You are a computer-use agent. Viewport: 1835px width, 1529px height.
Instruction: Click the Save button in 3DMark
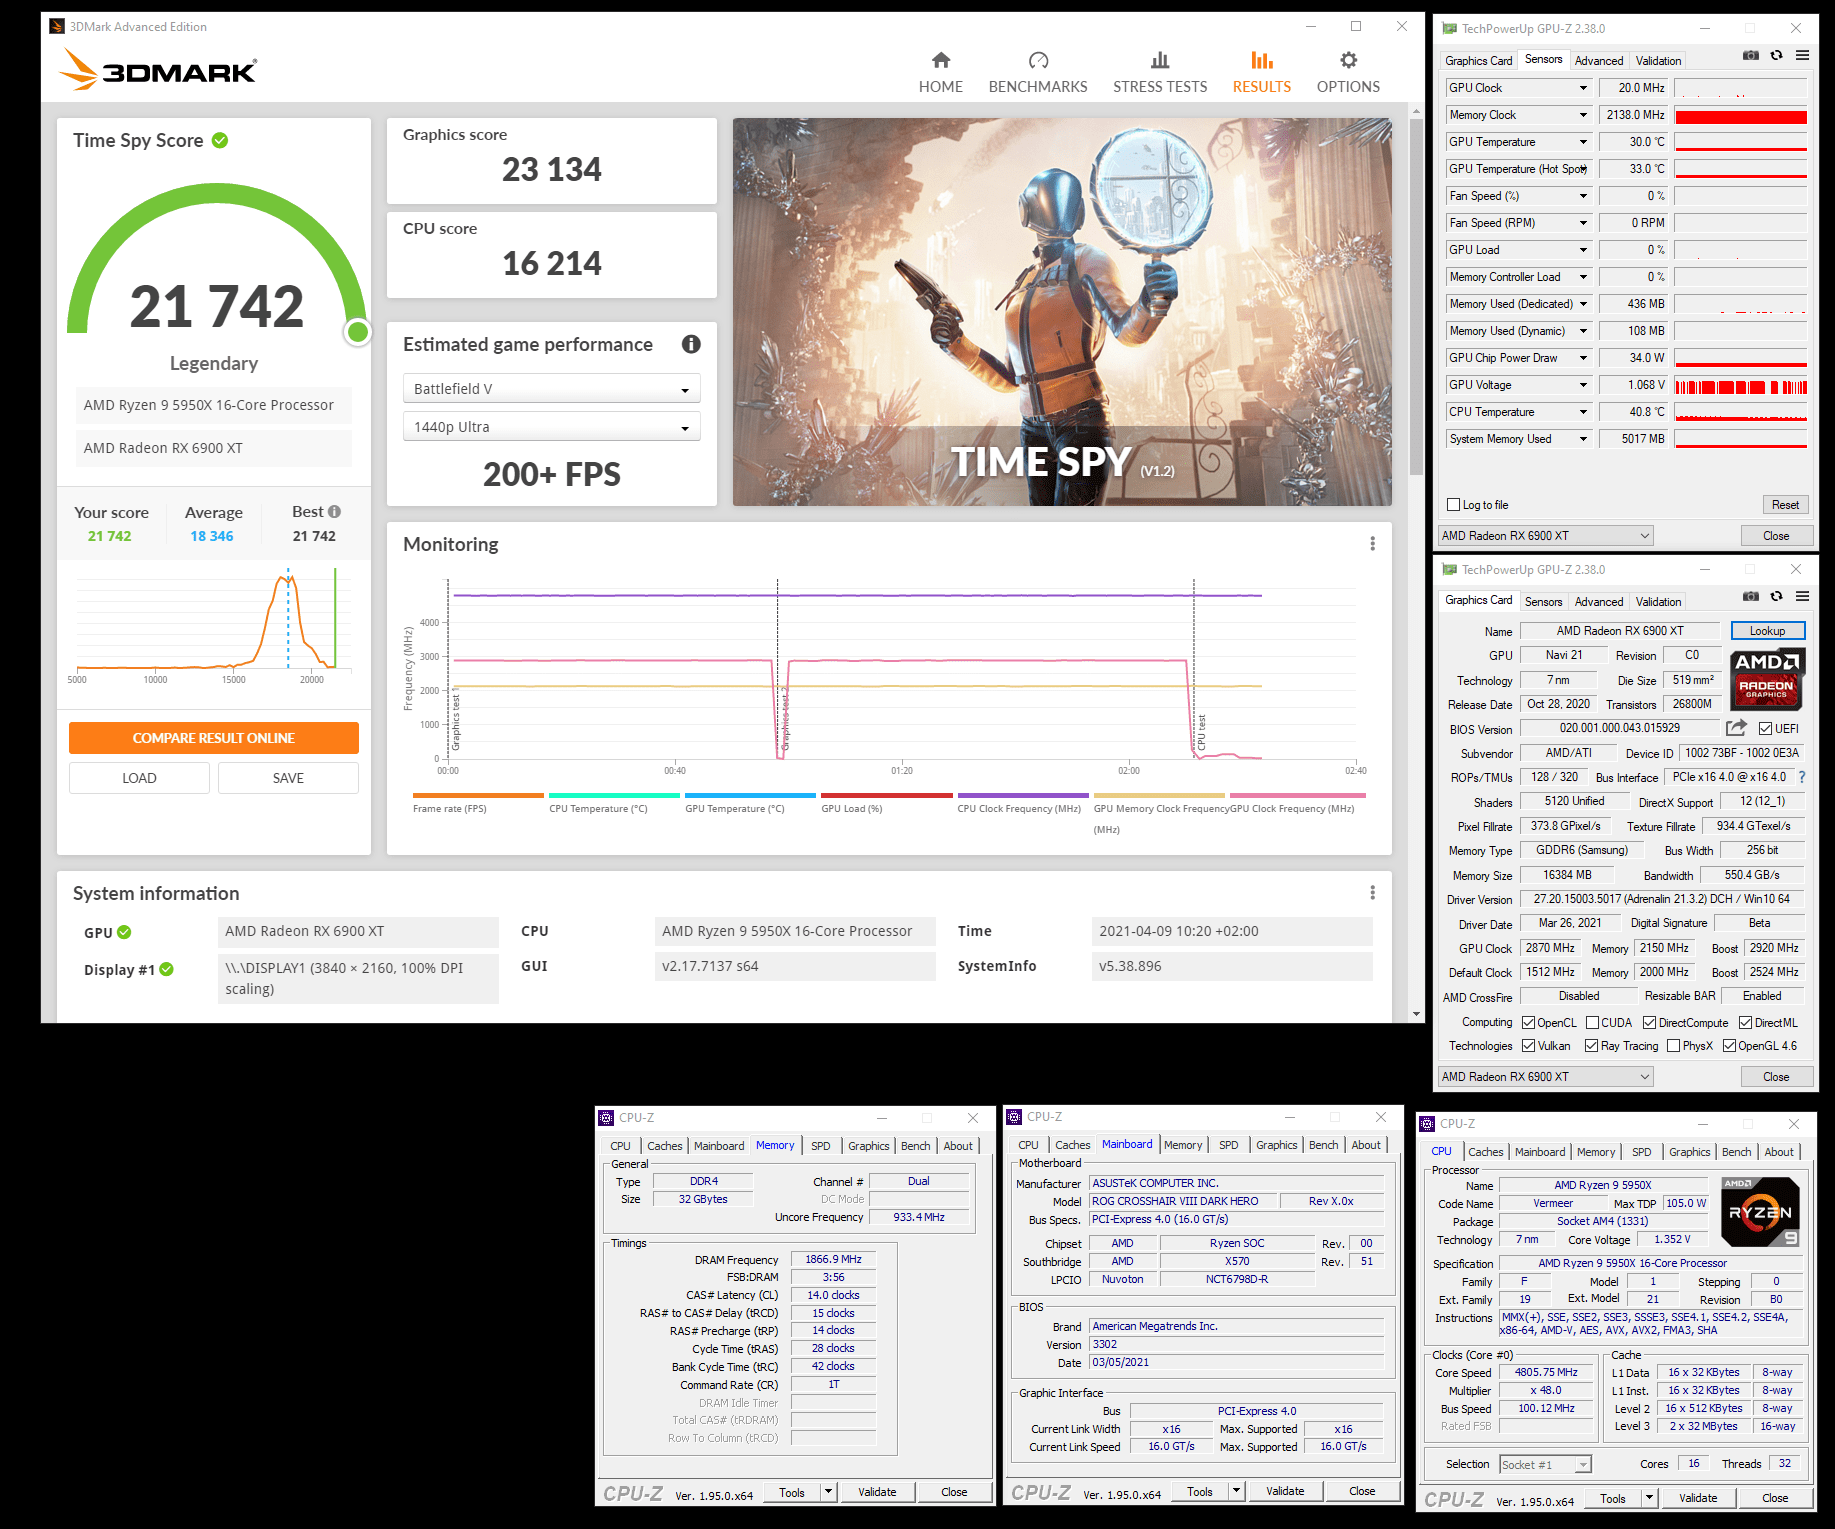(x=288, y=778)
